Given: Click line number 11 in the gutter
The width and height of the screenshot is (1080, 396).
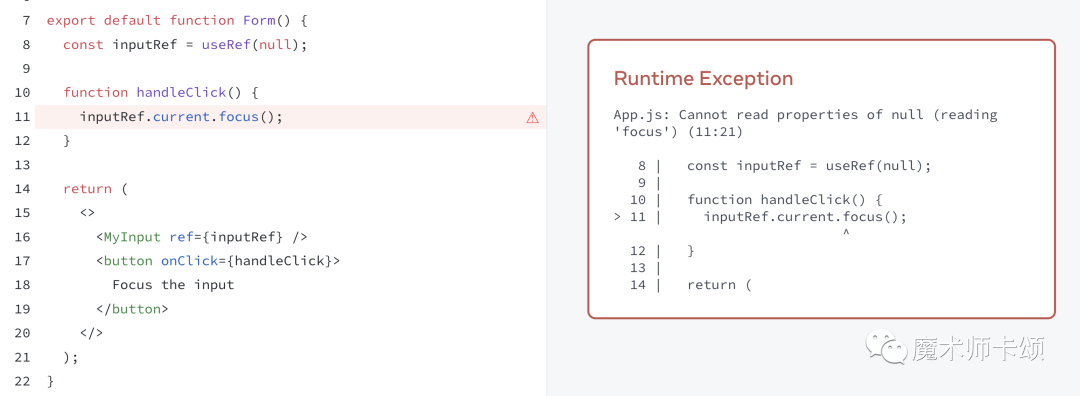Looking at the screenshot, I should point(22,116).
